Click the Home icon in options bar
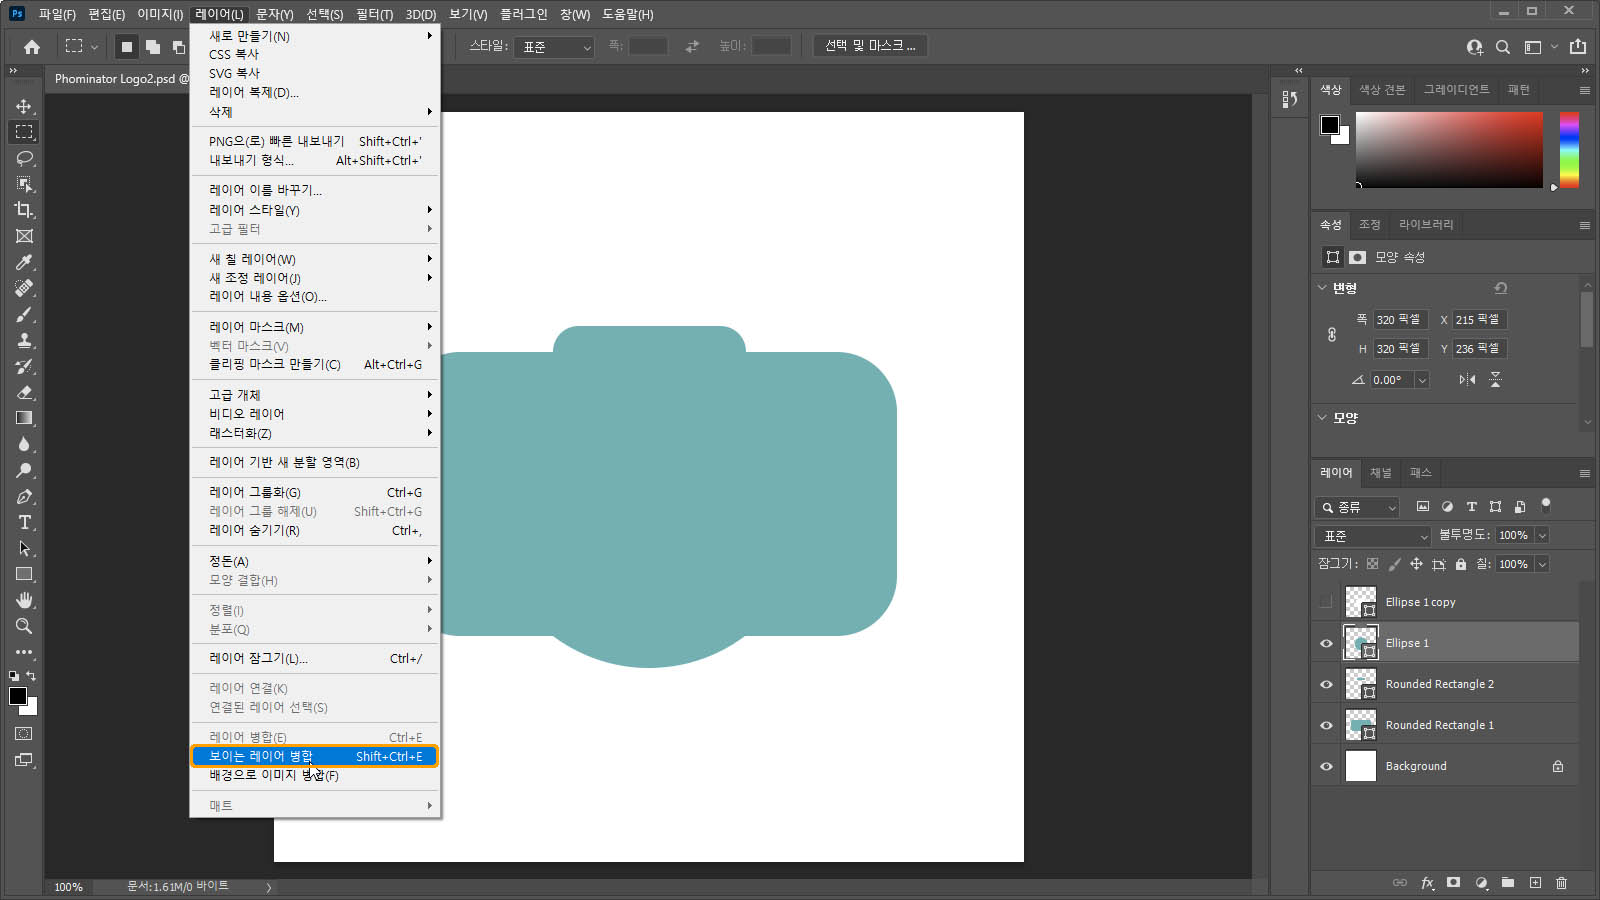Viewport: 1600px width, 900px height. (32, 46)
